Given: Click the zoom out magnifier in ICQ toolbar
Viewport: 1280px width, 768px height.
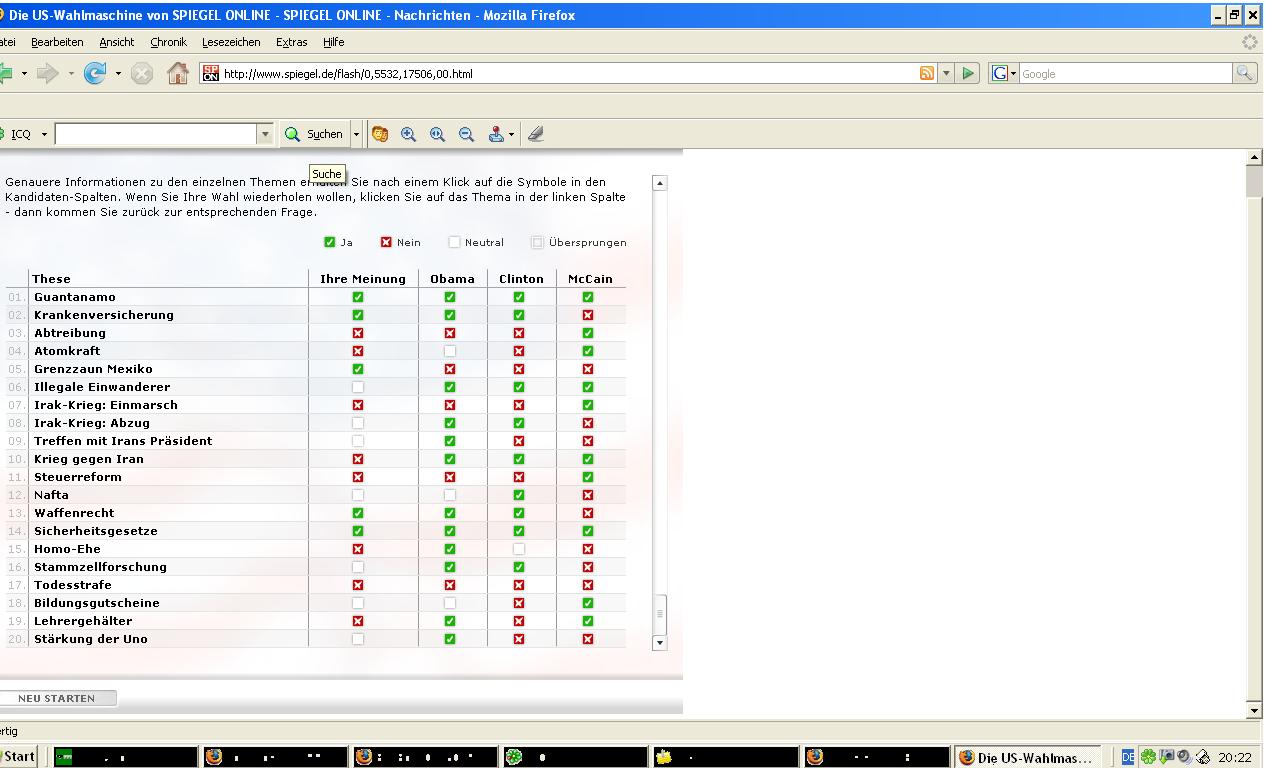Looking at the screenshot, I should coord(466,134).
